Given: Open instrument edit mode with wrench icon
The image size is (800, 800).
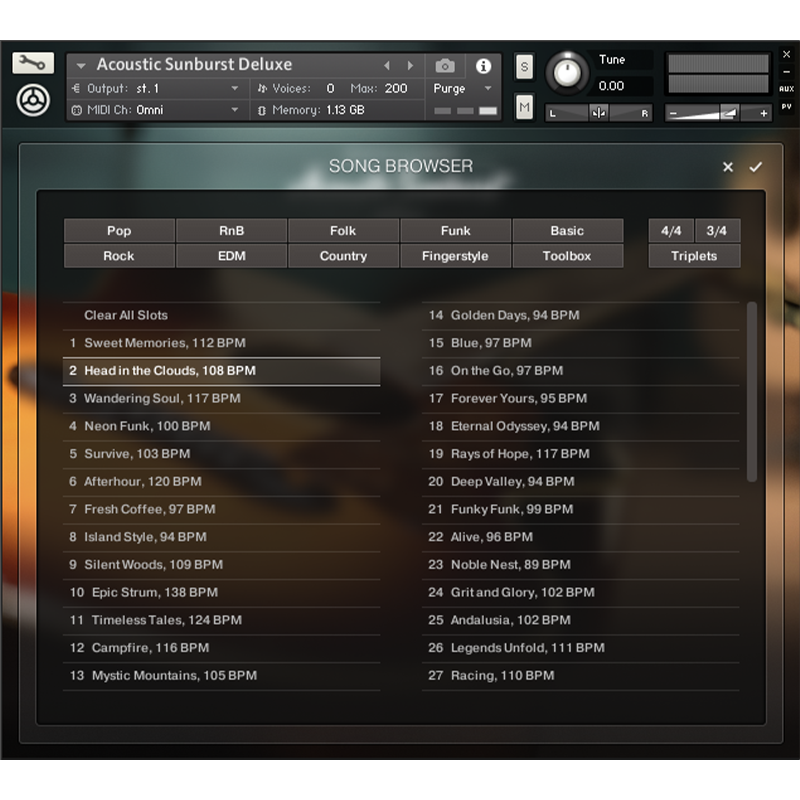Looking at the screenshot, I should click(33, 63).
